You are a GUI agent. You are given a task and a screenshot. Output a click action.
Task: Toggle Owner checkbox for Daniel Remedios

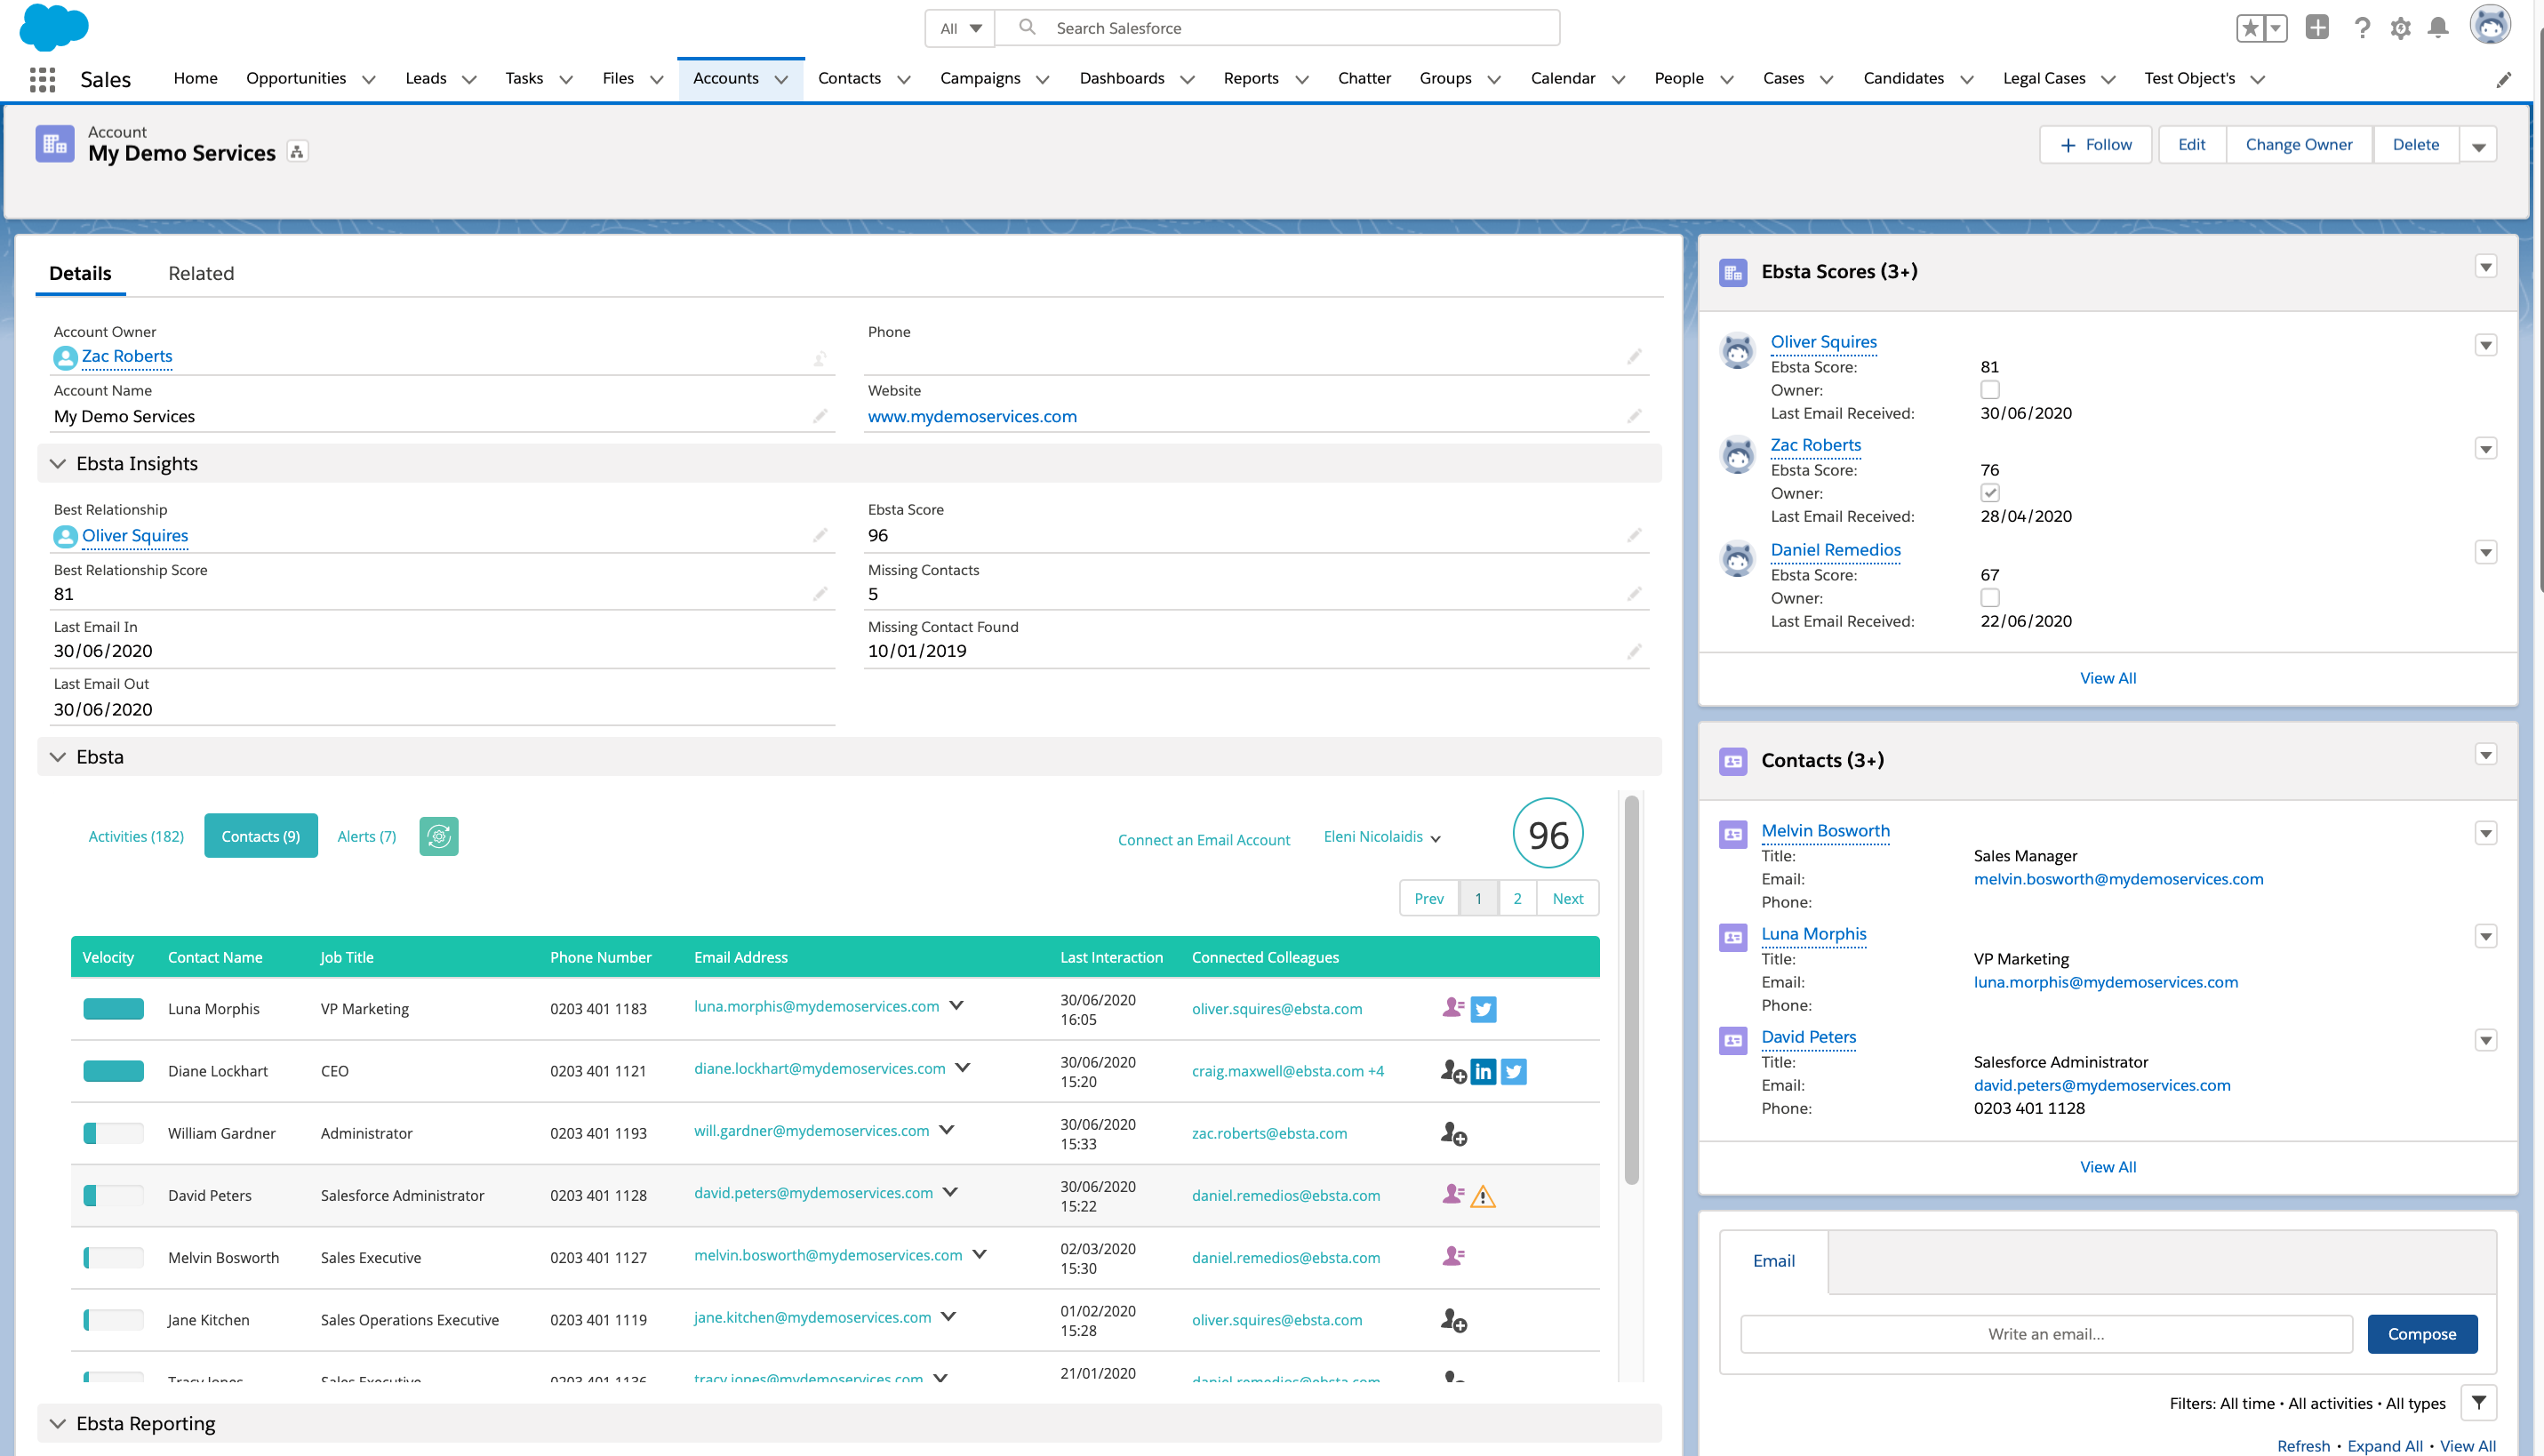pos(1989,598)
